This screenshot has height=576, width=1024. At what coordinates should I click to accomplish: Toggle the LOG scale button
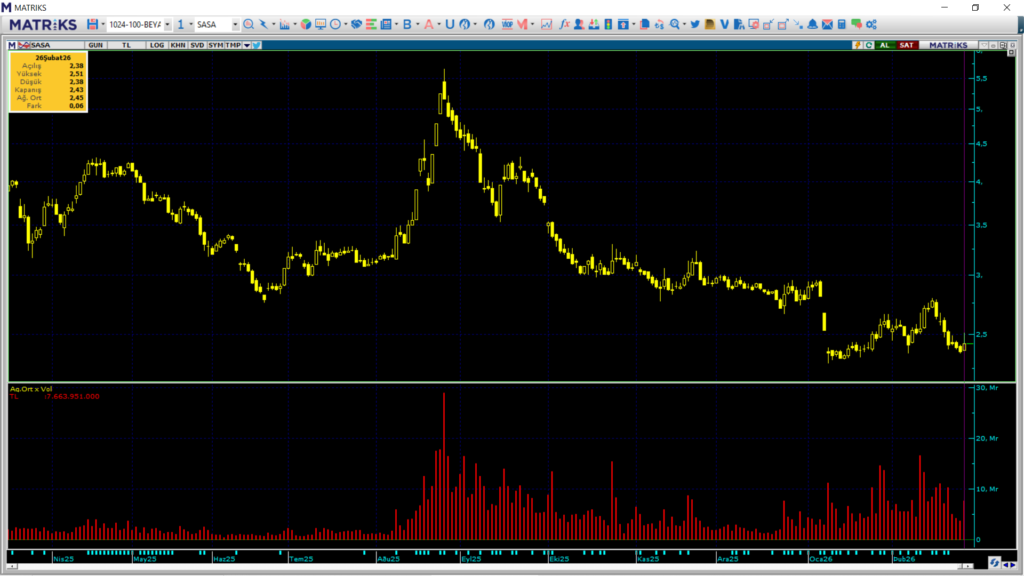click(x=155, y=45)
